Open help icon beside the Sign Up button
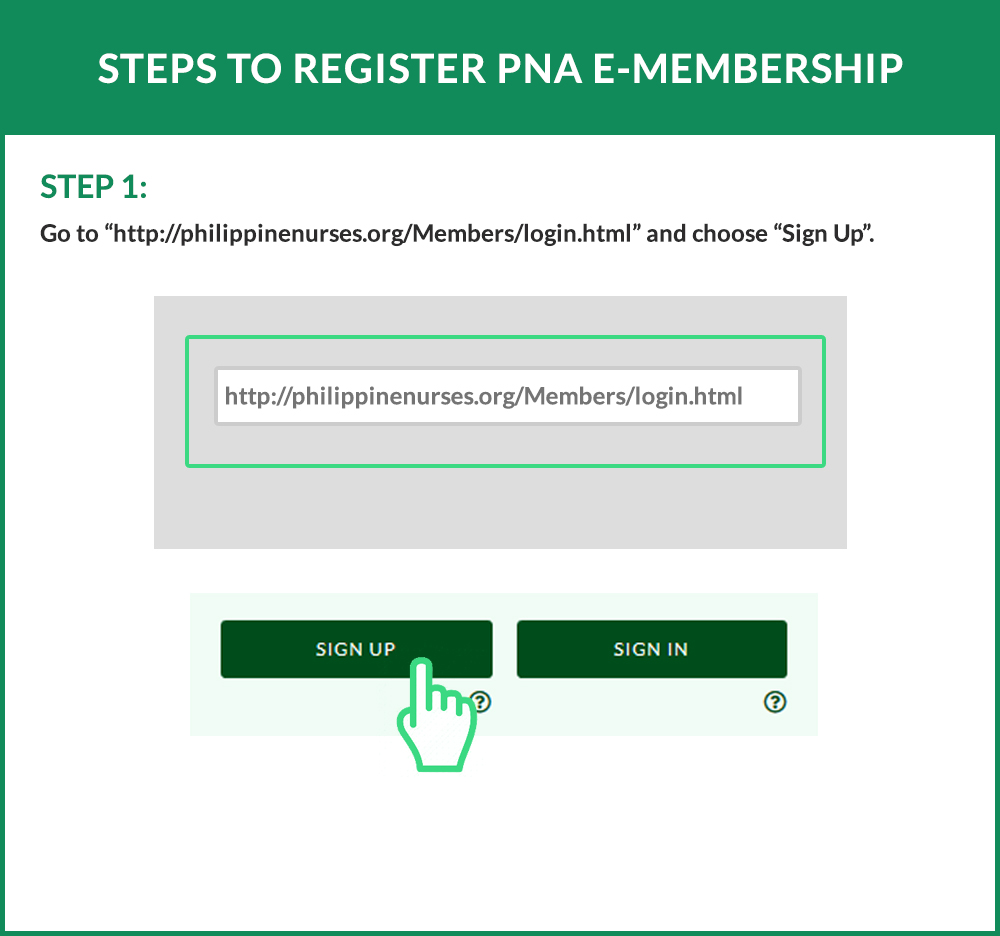1000x936 pixels. click(481, 702)
